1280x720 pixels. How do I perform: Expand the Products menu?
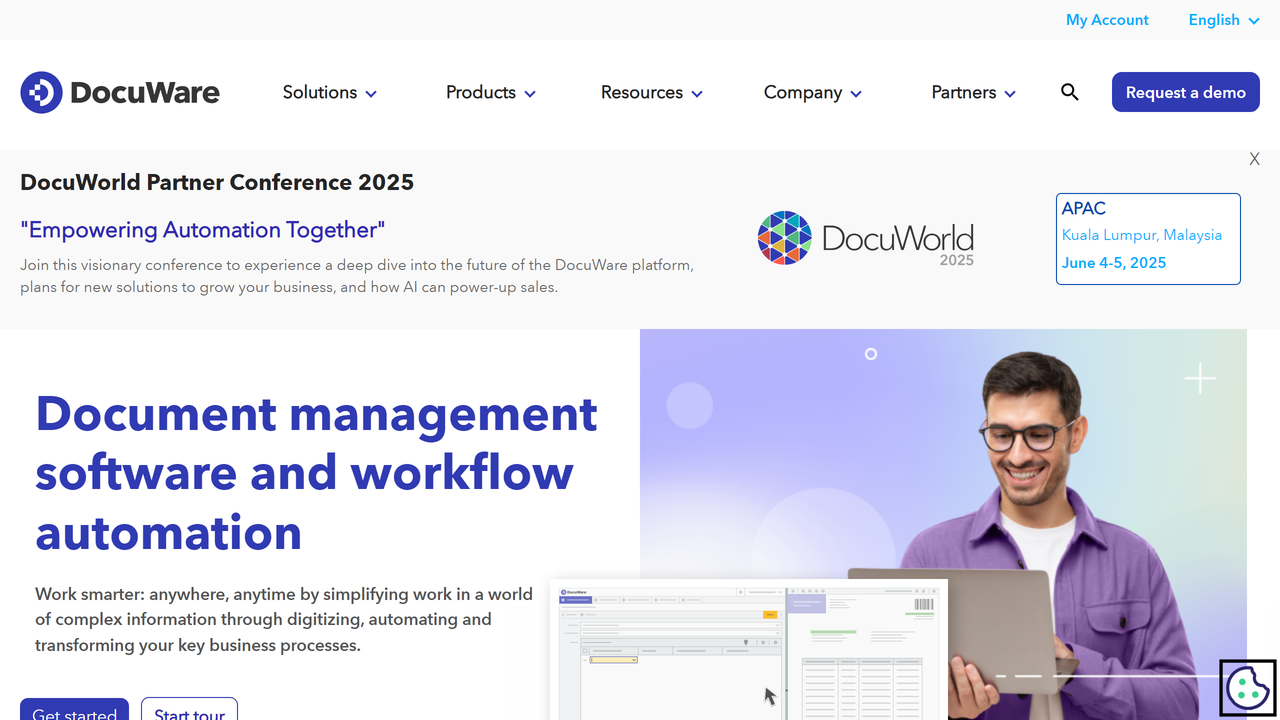click(x=491, y=92)
